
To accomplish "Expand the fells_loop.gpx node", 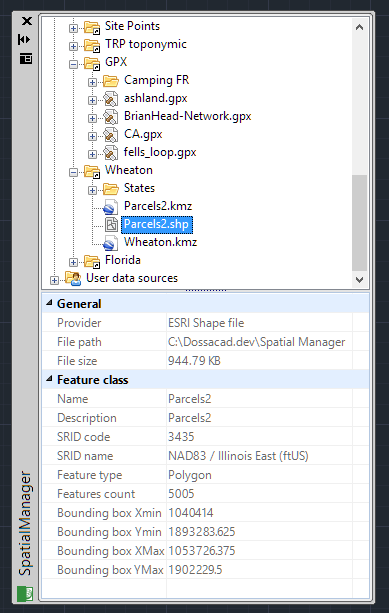I will 92,154.
